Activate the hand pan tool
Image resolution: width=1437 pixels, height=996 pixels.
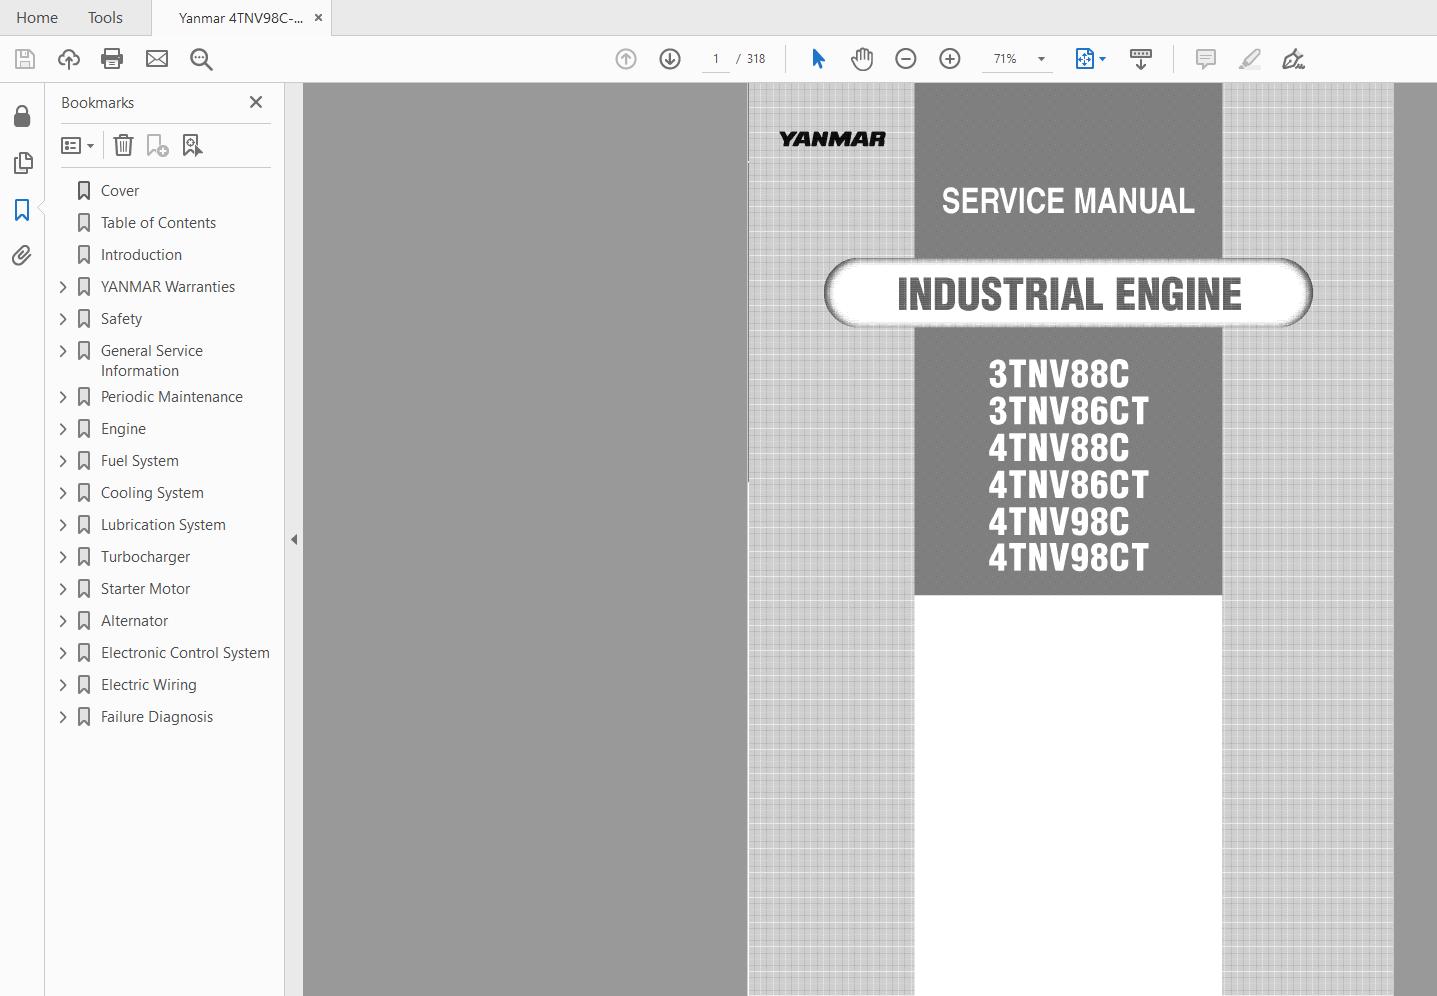point(862,59)
